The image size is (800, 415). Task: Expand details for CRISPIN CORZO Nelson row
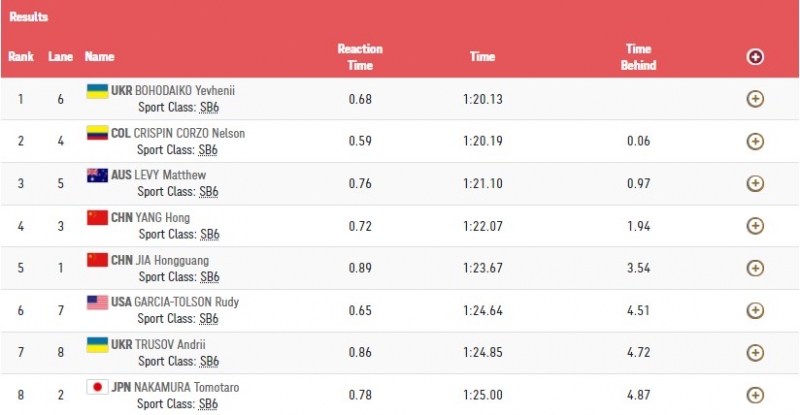[x=755, y=141]
